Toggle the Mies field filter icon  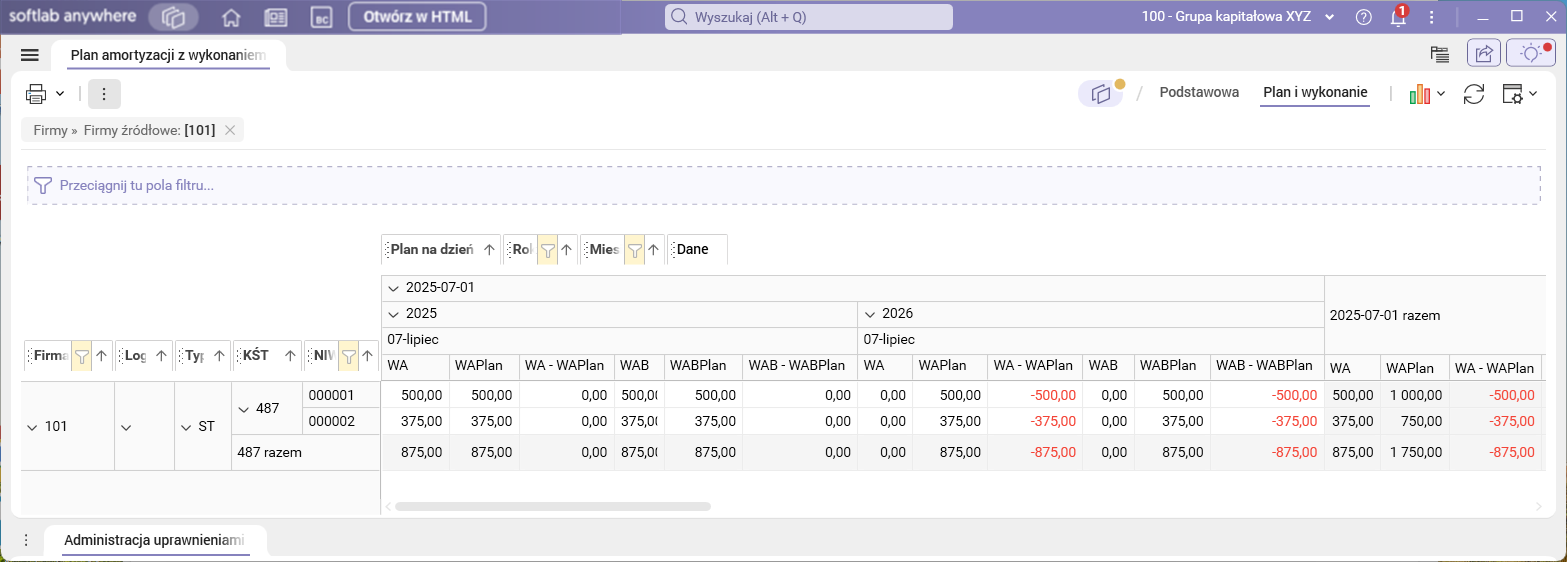(x=634, y=249)
